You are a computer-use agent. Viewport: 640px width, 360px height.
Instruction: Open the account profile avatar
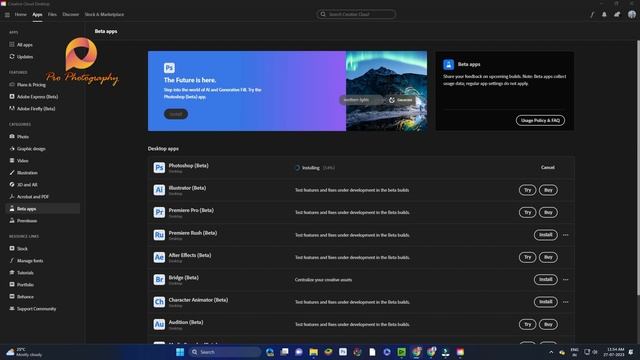(631, 15)
